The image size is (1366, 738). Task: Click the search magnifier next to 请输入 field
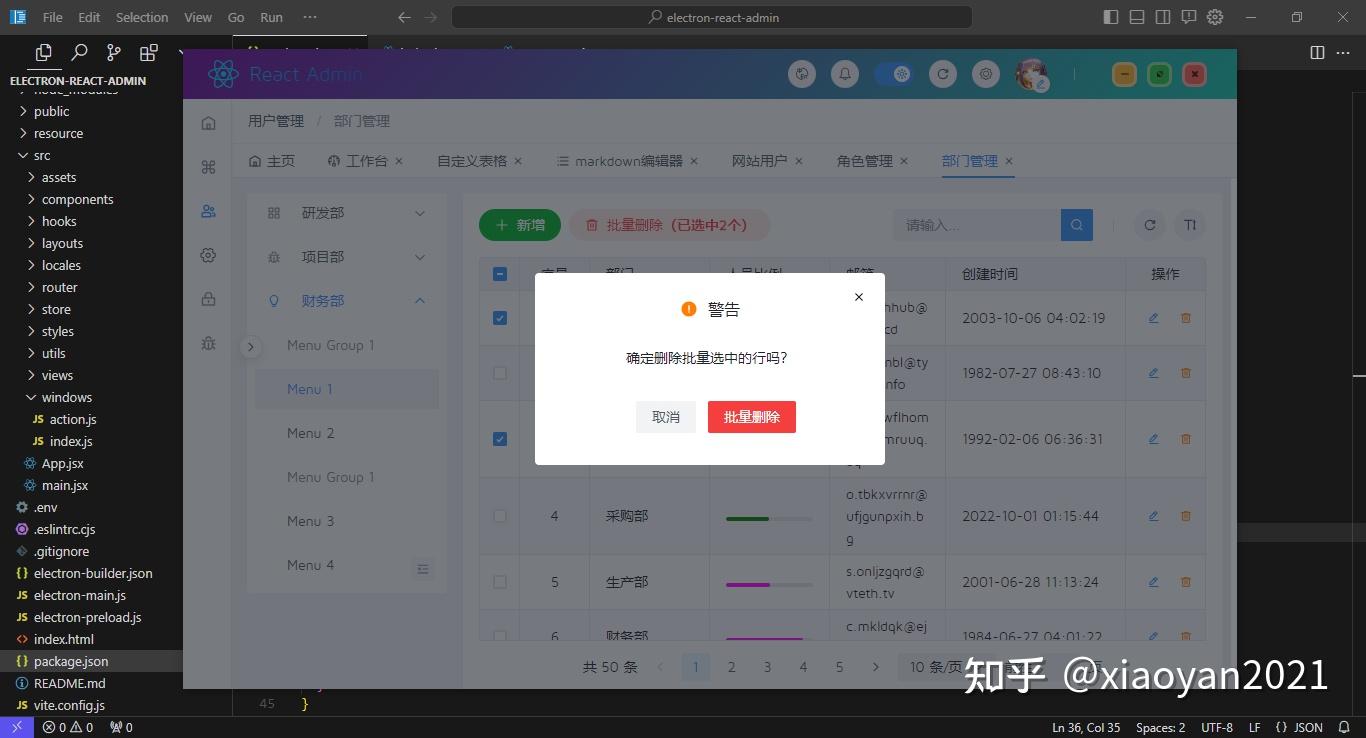[1076, 224]
